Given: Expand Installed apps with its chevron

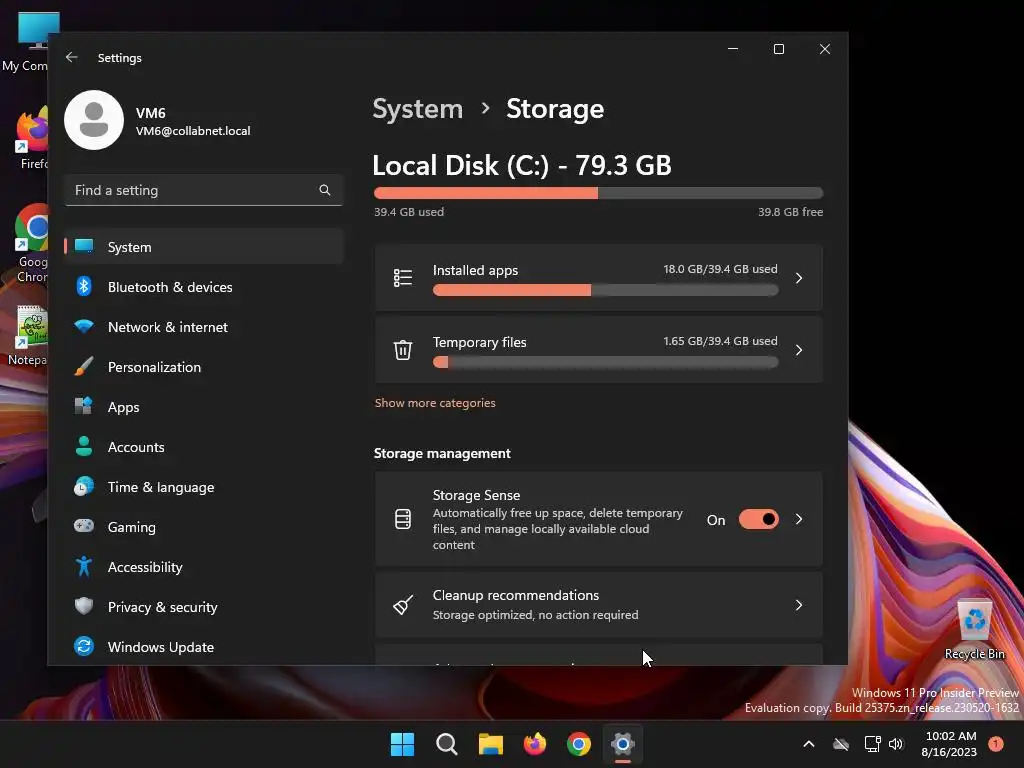Looking at the screenshot, I should pos(799,278).
